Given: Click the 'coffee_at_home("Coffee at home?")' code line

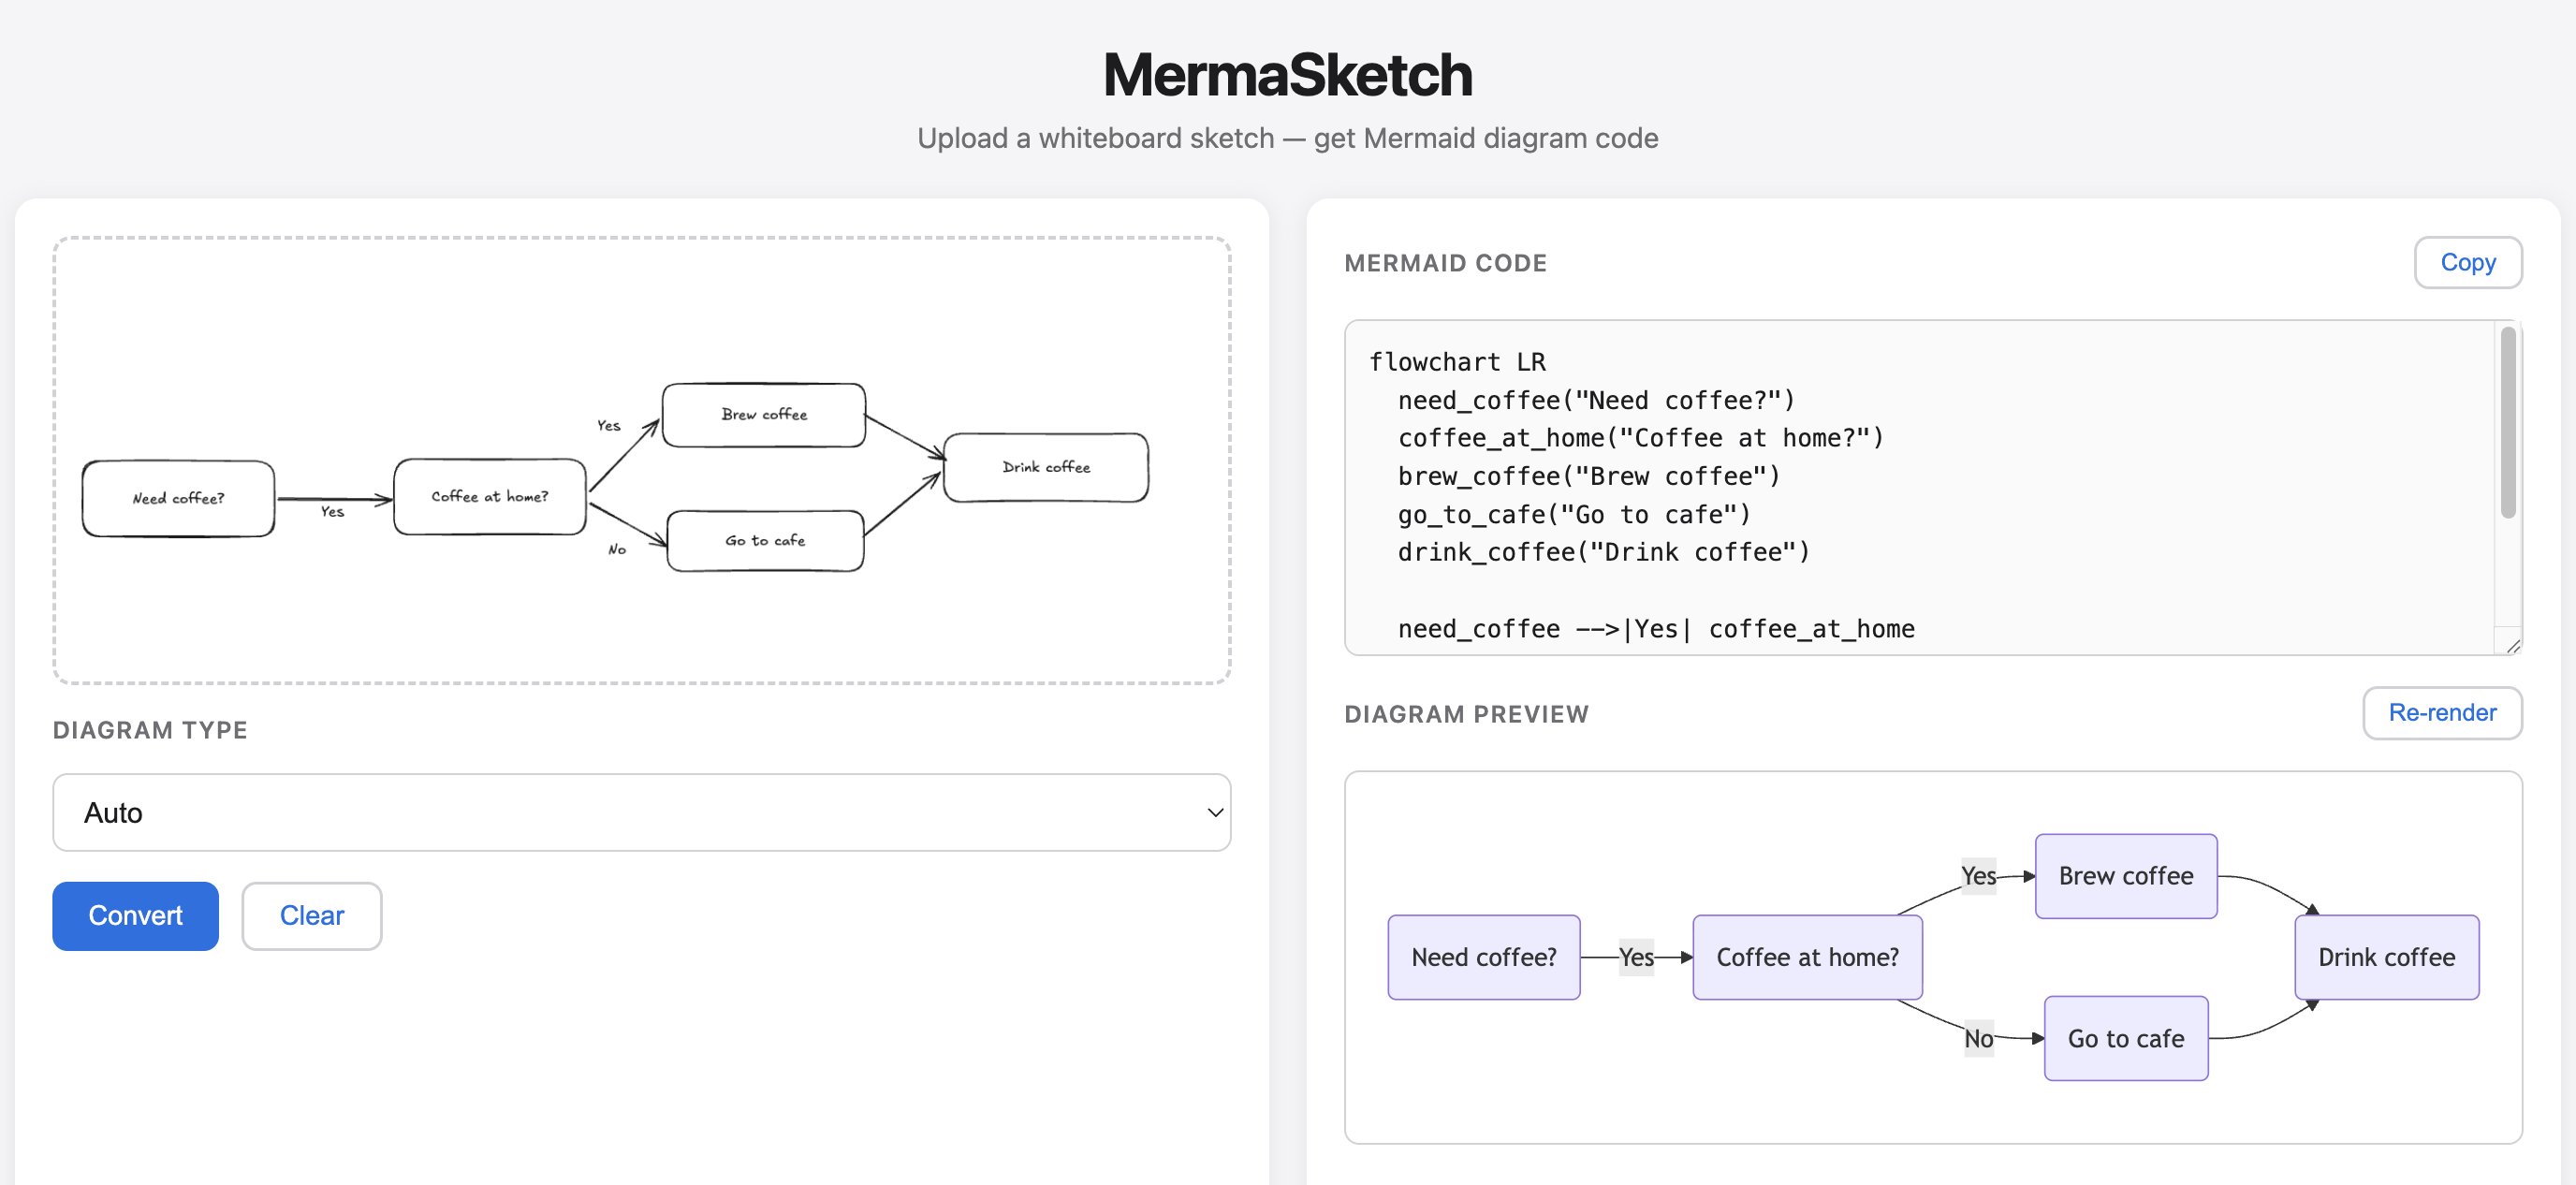Looking at the screenshot, I should (1640, 438).
